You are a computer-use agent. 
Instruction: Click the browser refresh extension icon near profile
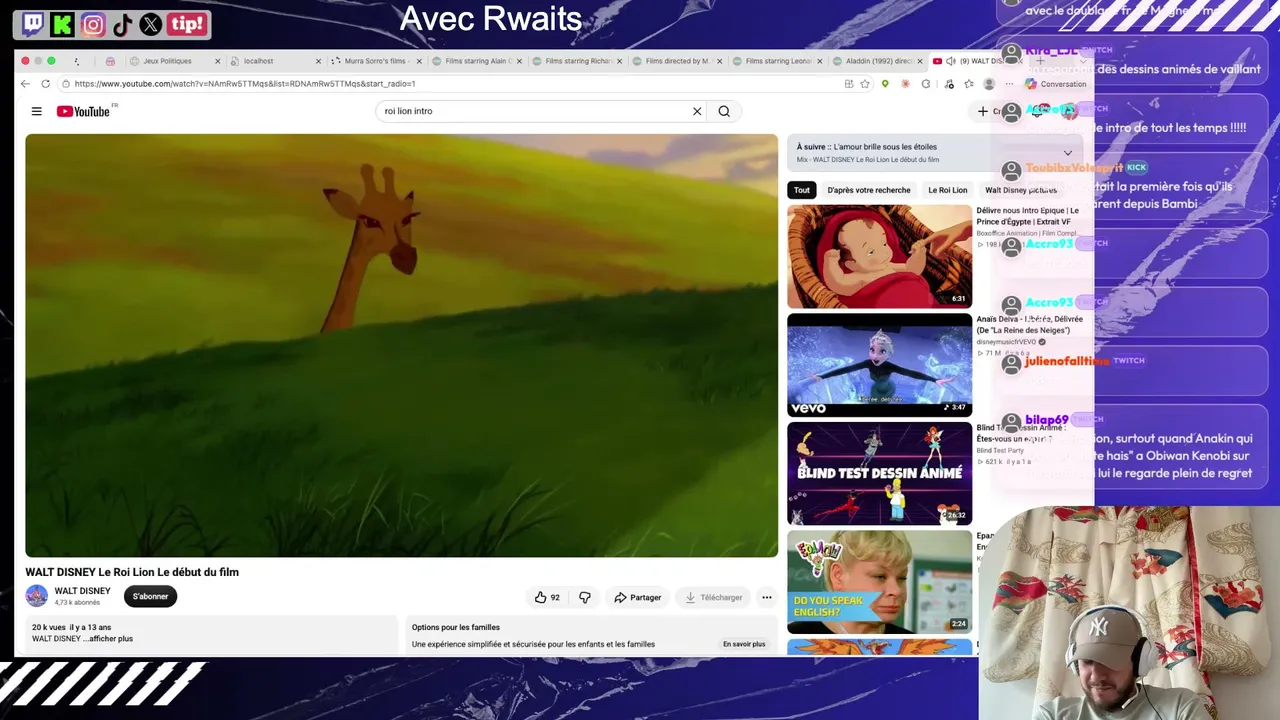[x=926, y=84]
